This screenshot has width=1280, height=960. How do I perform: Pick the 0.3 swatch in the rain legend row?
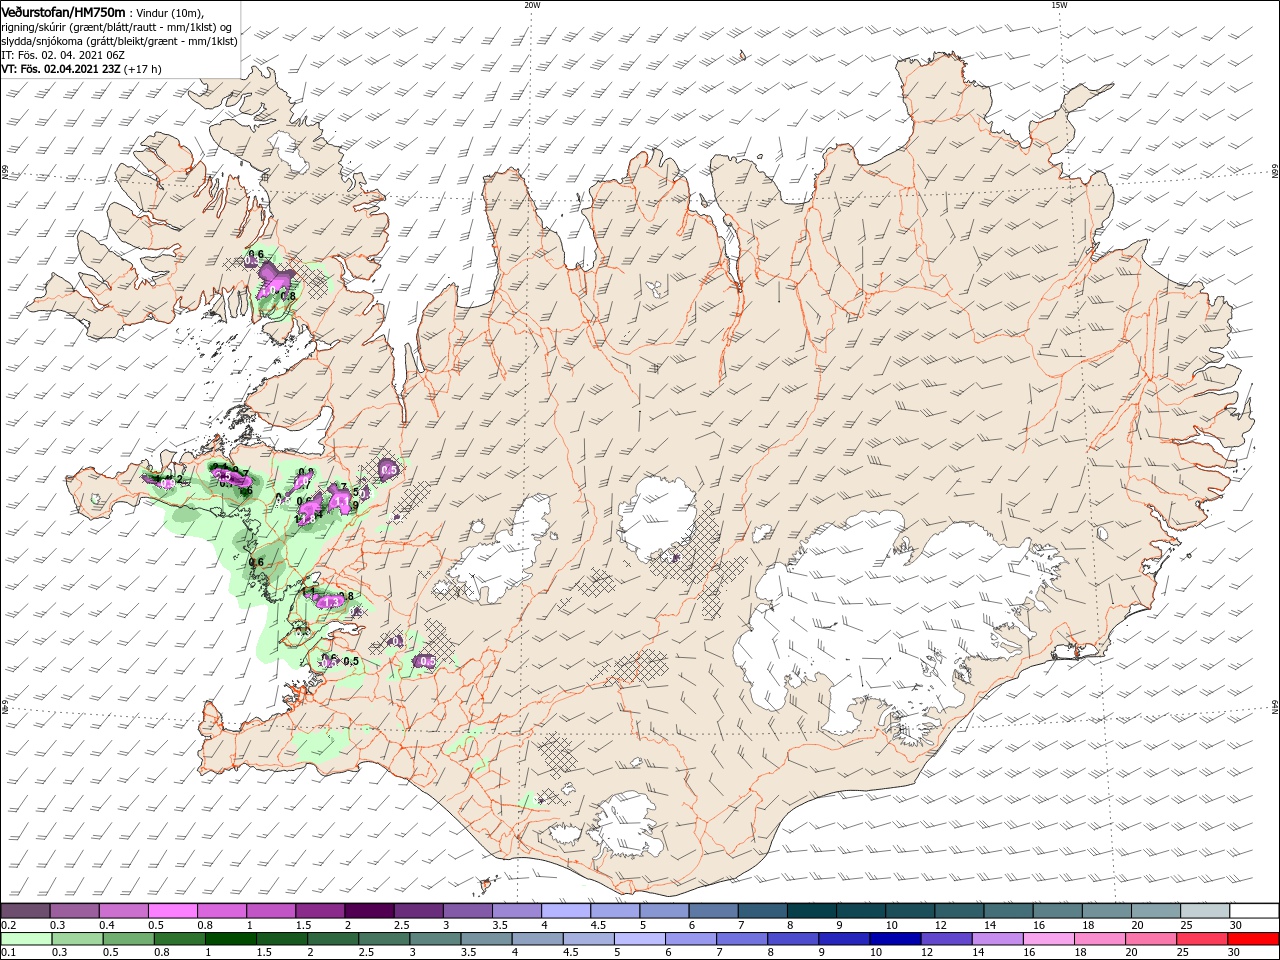pos(77,939)
